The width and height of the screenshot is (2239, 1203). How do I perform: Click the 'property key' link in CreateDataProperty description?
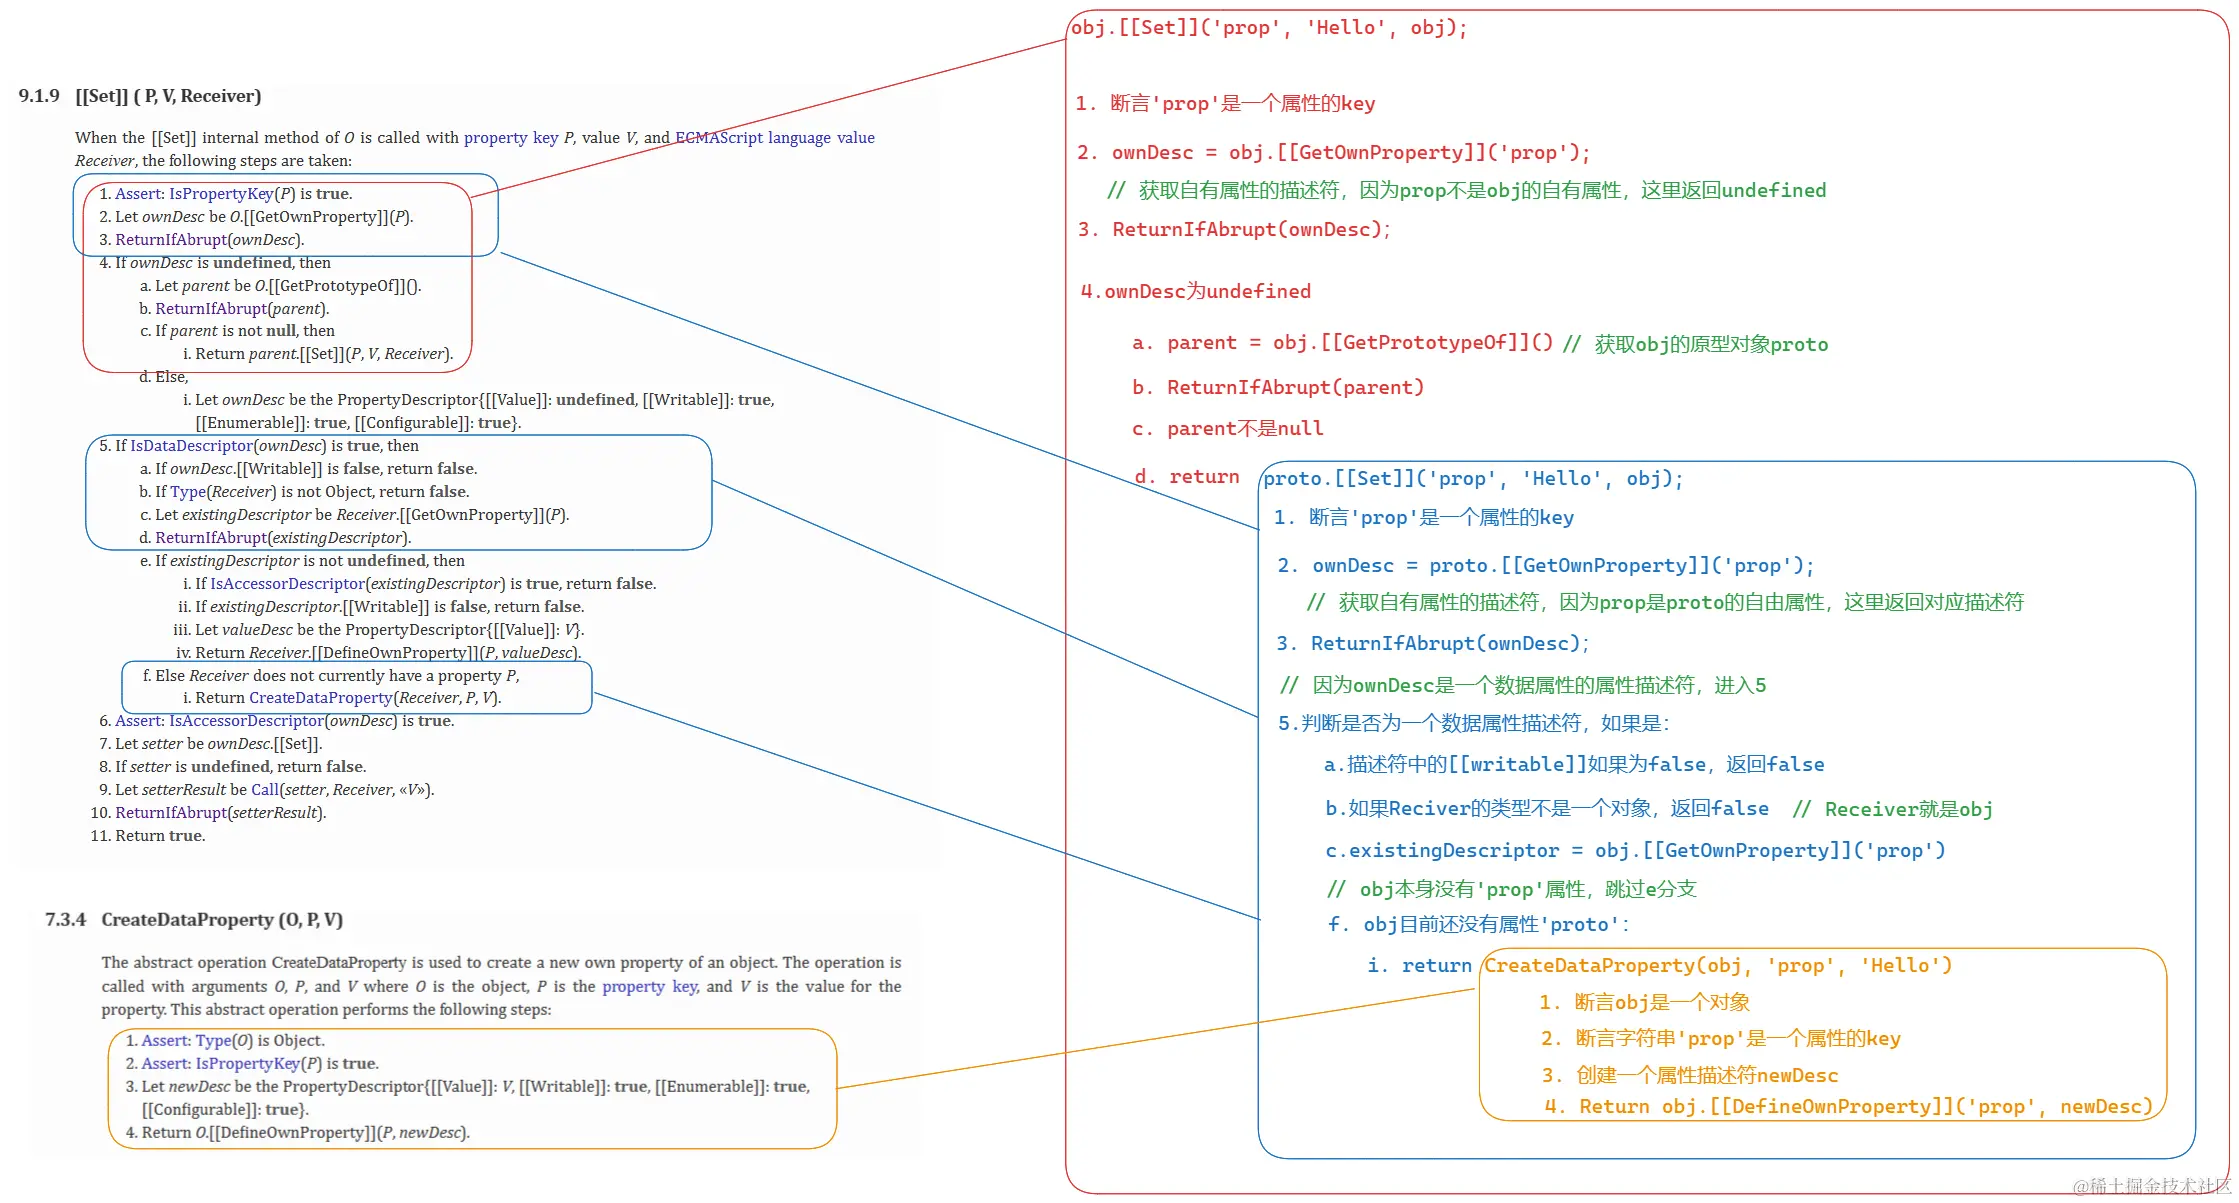click(650, 987)
